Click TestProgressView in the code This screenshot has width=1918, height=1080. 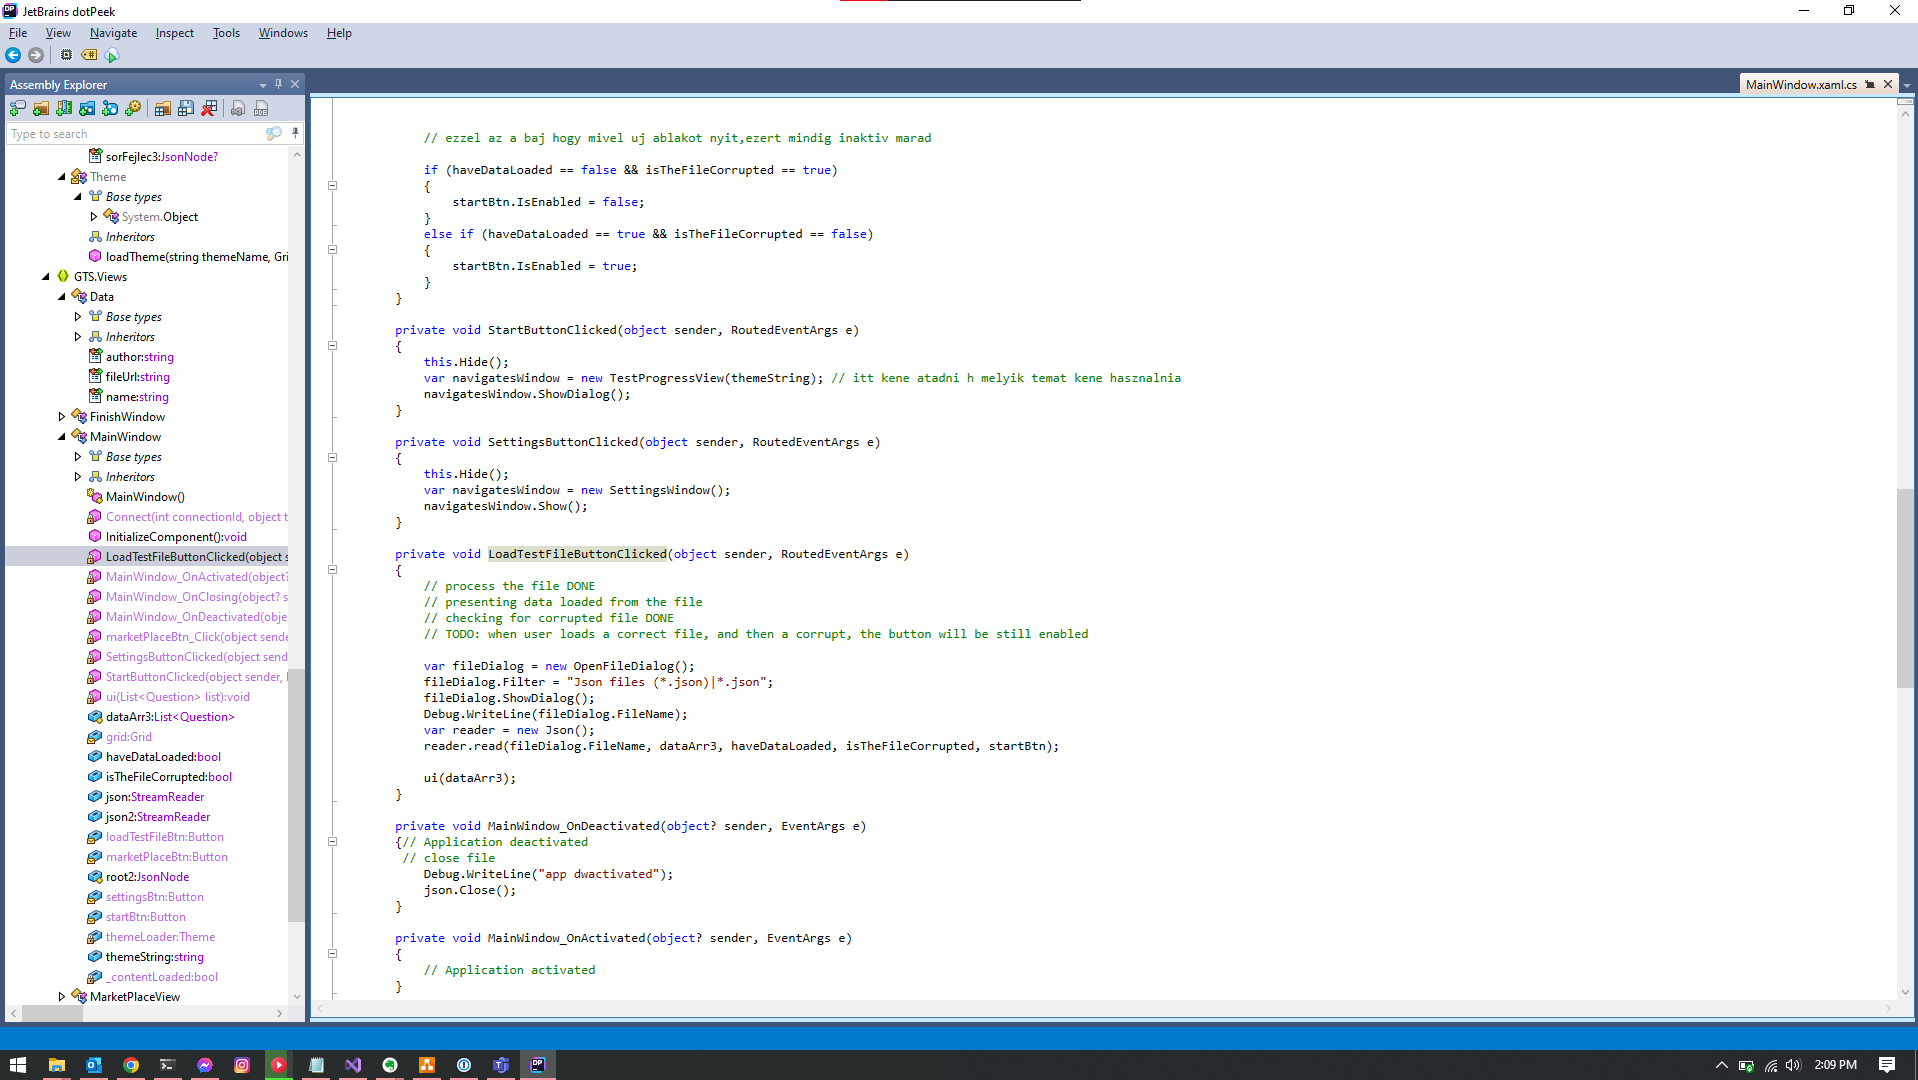[x=667, y=378]
